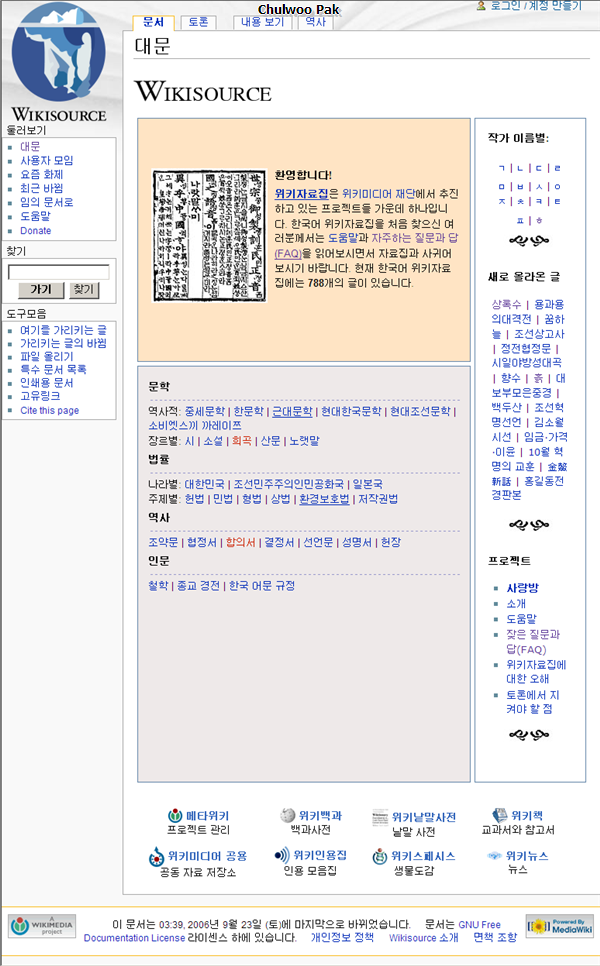600x966 pixels.
Task: Open 현대한국문학 link
Action: coord(351,412)
